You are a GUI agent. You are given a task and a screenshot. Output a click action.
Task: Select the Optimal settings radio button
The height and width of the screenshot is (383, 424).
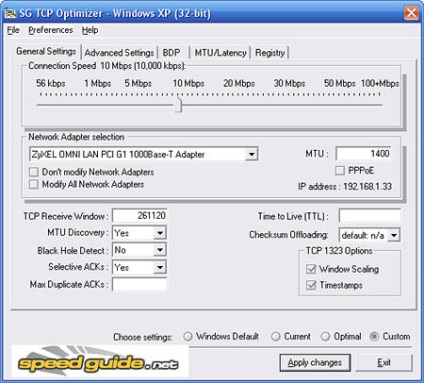pos(325,336)
